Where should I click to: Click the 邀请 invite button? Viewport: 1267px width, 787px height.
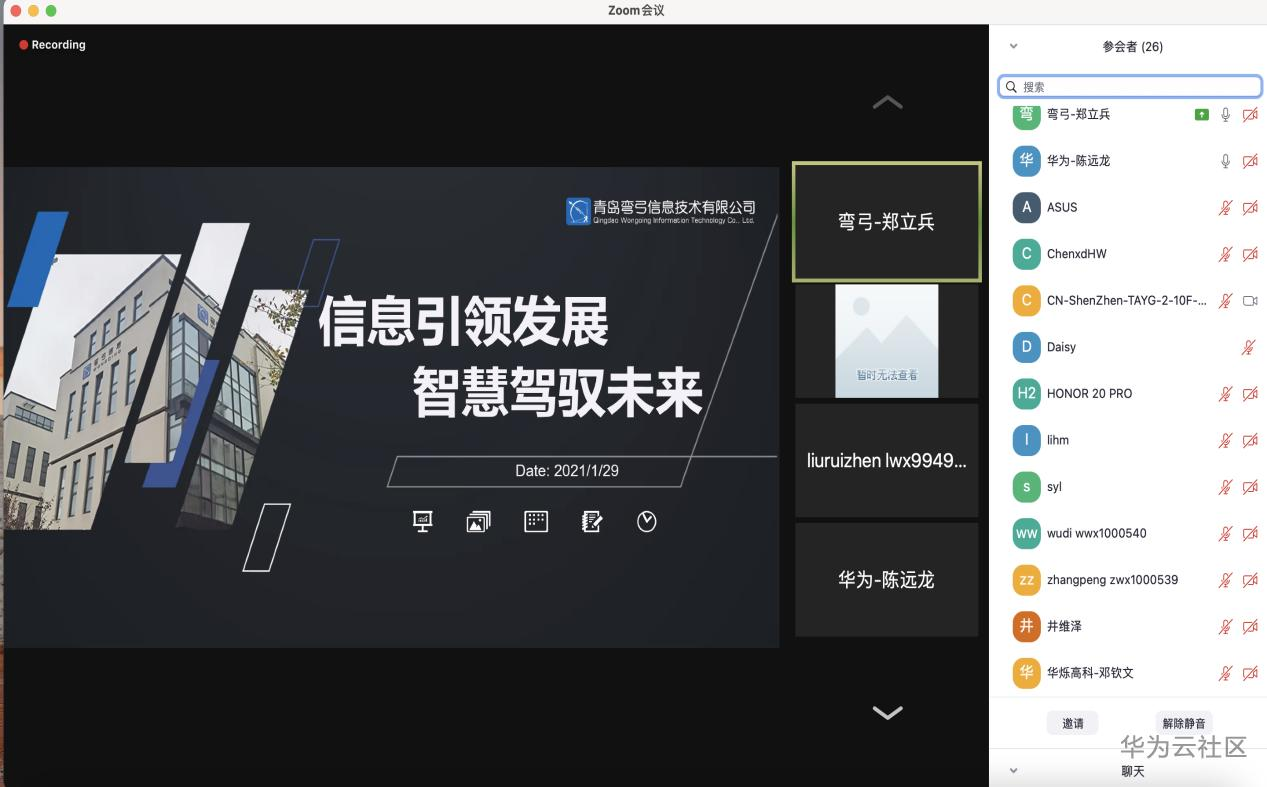tap(1073, 723)
